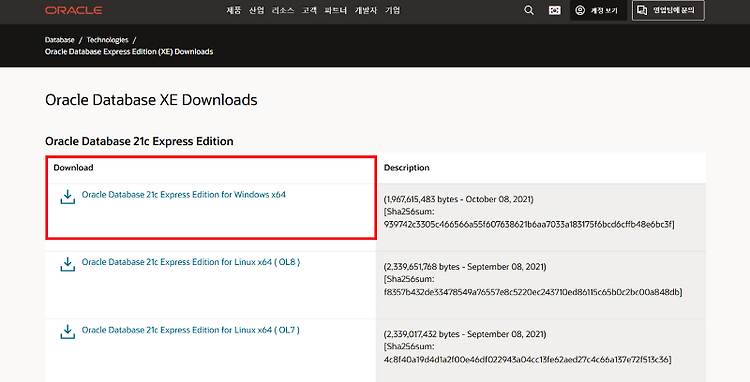
Task: Click Oracle Database Express Edition (XE) Downloads breadcrumb
Action: pyautogui.click(x=129, y=52)
